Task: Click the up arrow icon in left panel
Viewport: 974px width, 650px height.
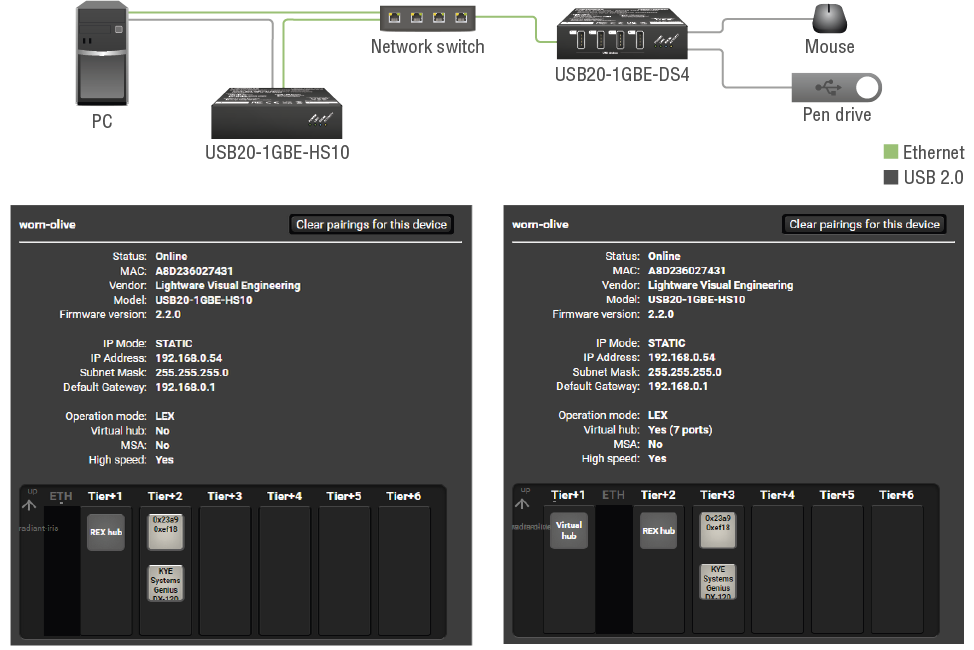Action: click(x=29, y=504)
